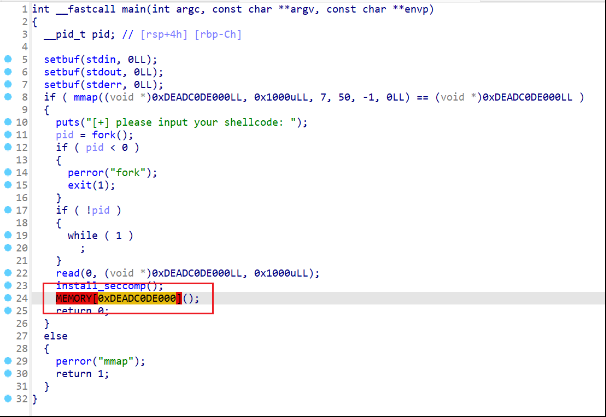The height and width of the screenshot is (417, 606).
Task: Select the 0x1000uLL size in mmap
Action: (281, 97)
